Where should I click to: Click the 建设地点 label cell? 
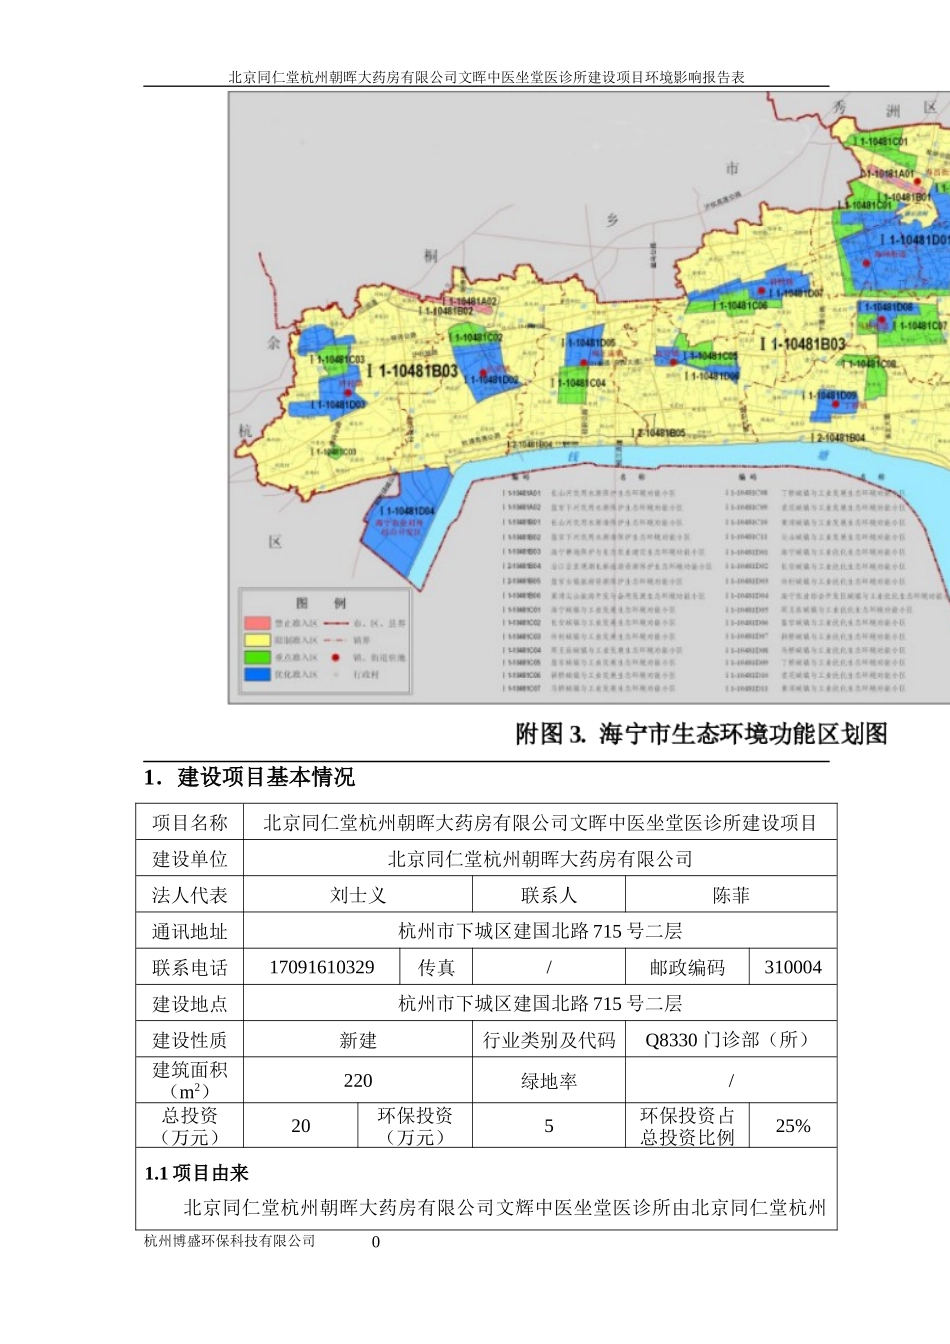pos(190,1003)
